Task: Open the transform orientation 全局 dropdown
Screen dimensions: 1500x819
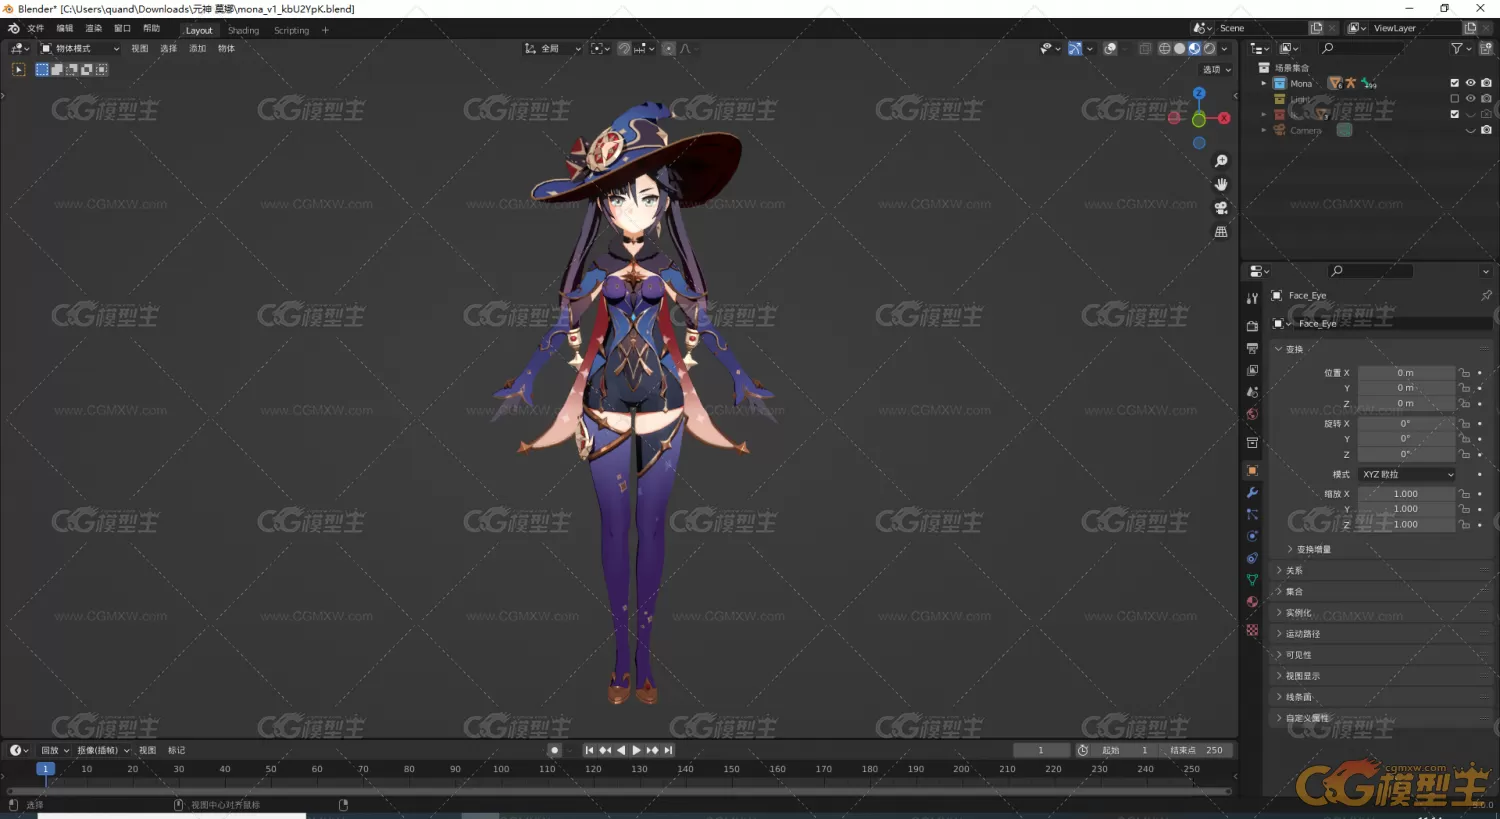Action: pyautogui.click(x=553, y=48)
